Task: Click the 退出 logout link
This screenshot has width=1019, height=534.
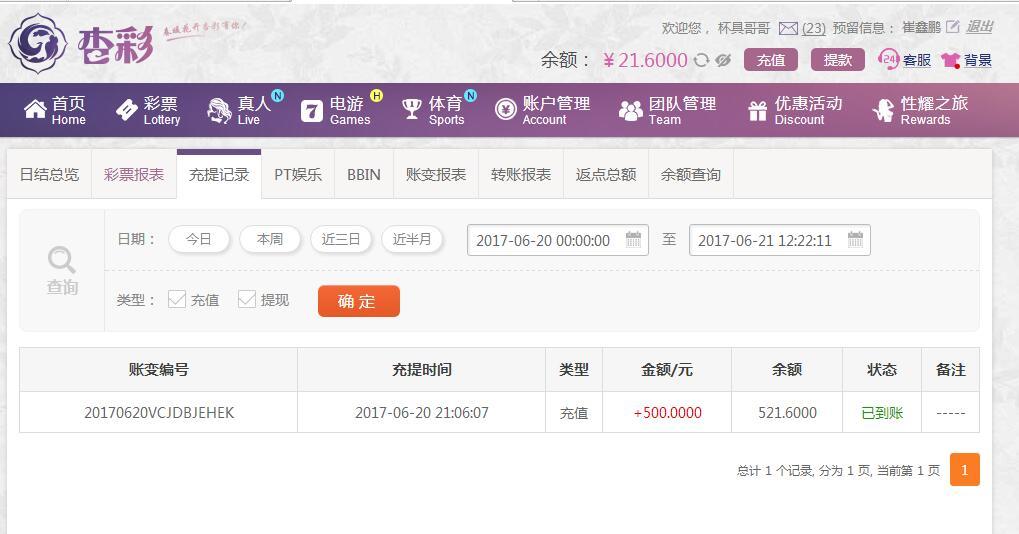Action: click(x=979, y=27)
